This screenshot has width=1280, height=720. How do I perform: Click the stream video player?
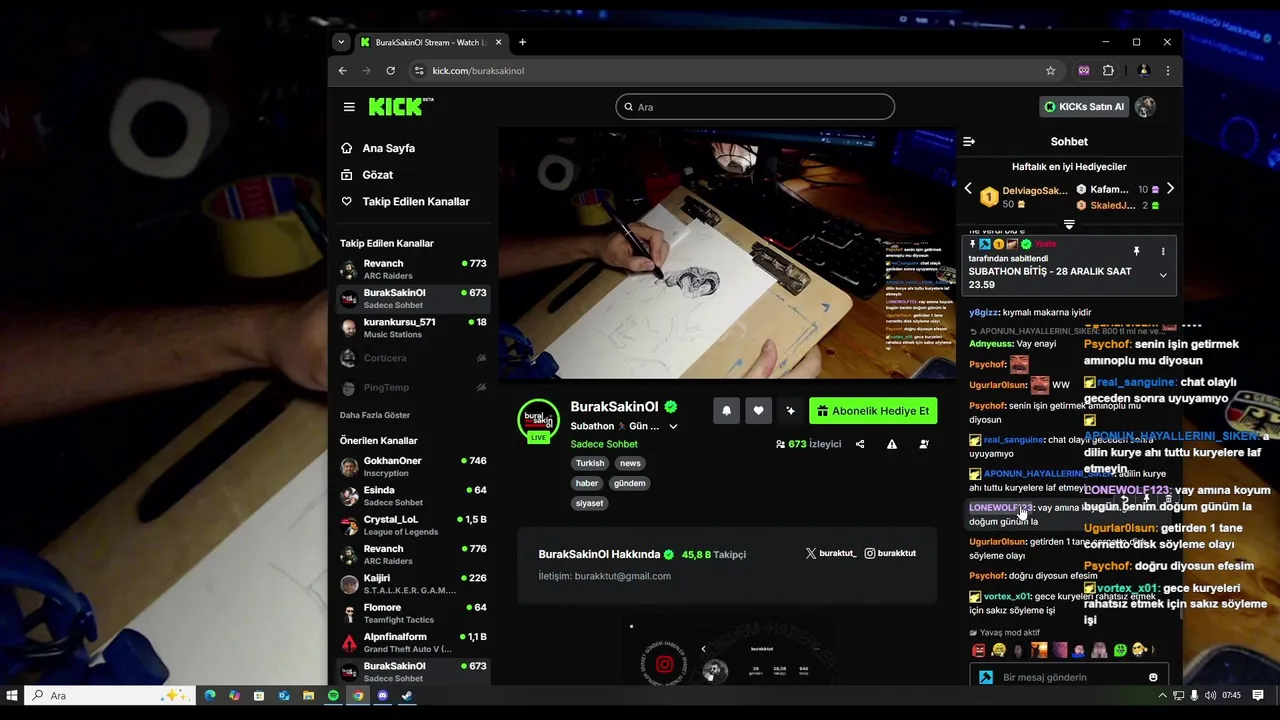tap(727, 254)
